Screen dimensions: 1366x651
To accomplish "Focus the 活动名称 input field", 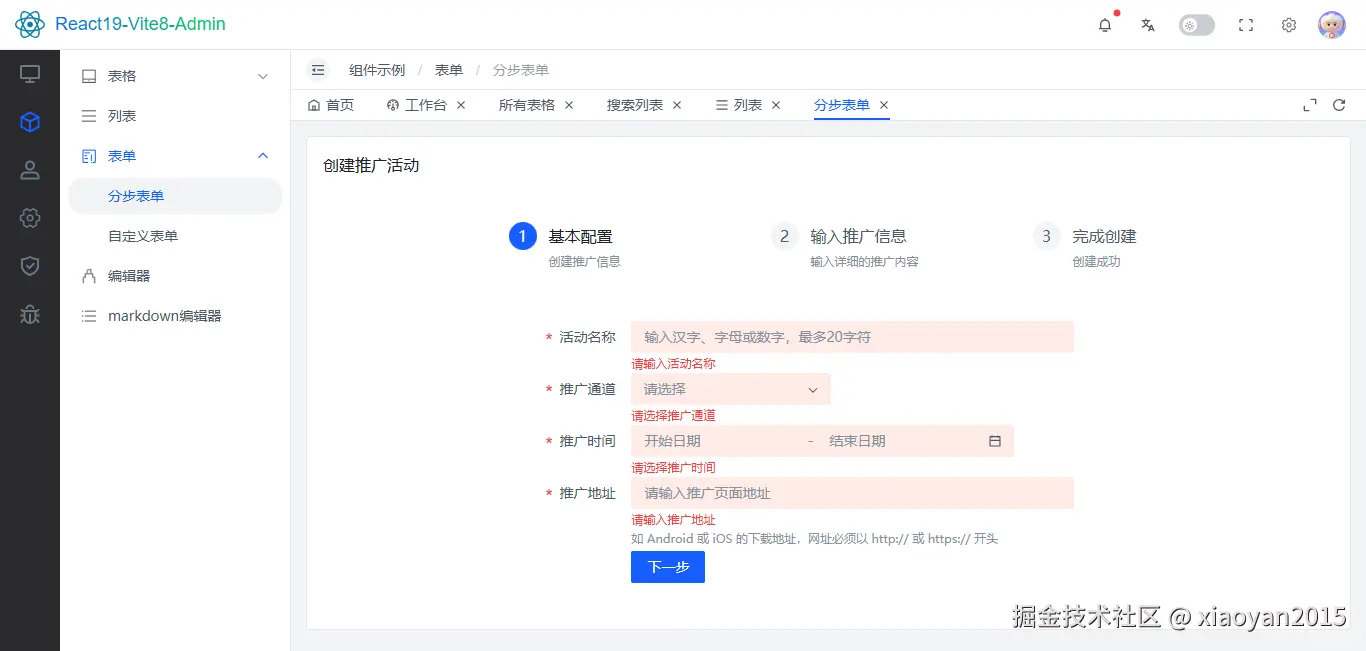I will coord(852,337).
